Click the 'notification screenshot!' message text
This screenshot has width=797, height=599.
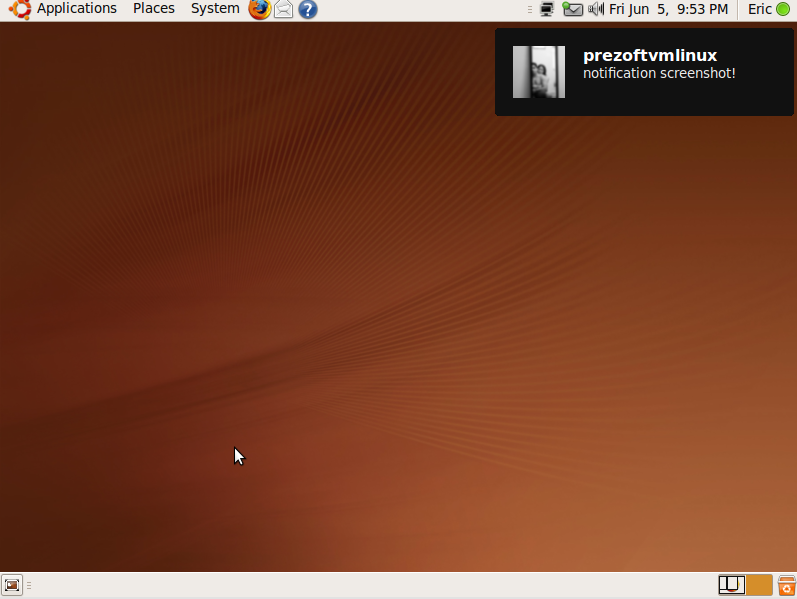click(x=659, y=73)
